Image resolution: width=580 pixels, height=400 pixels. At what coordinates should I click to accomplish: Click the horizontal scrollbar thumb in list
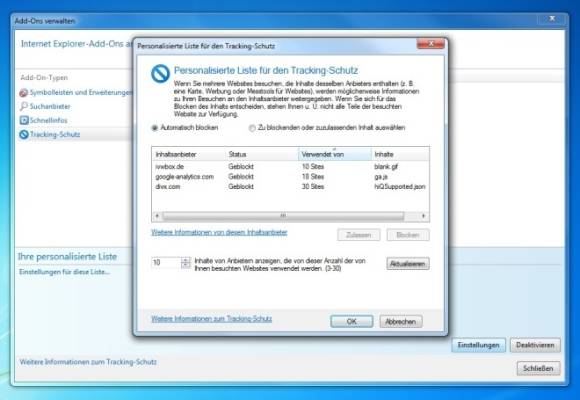coord(283,216)
